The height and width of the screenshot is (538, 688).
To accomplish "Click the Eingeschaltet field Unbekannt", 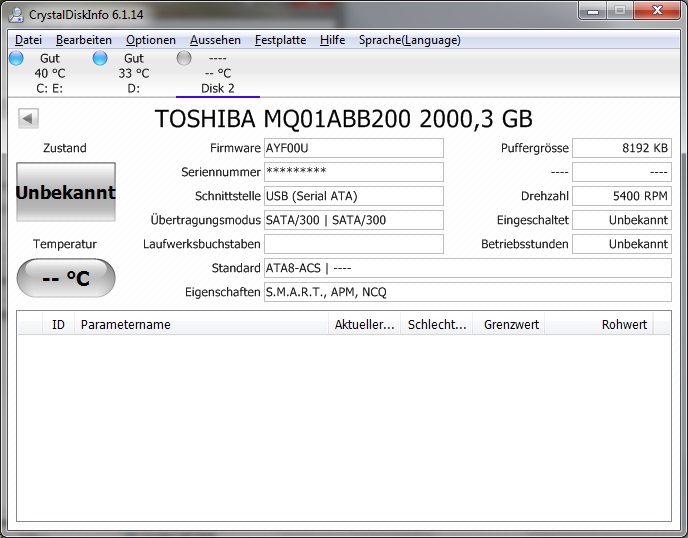I will [x=622, y=220].
